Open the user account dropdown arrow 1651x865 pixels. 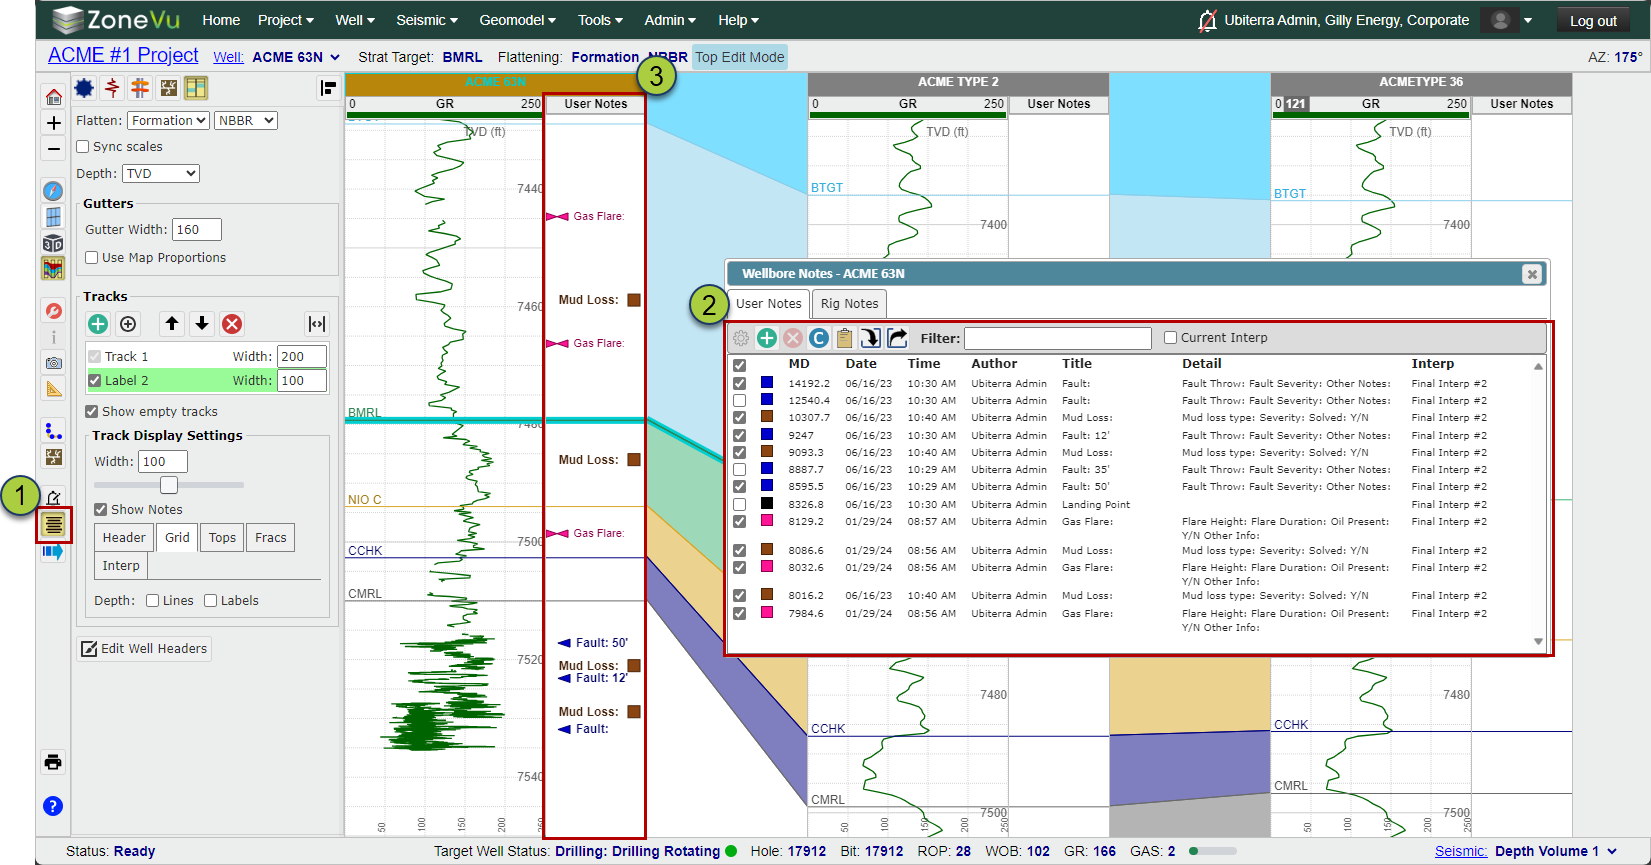(1528, 21)
